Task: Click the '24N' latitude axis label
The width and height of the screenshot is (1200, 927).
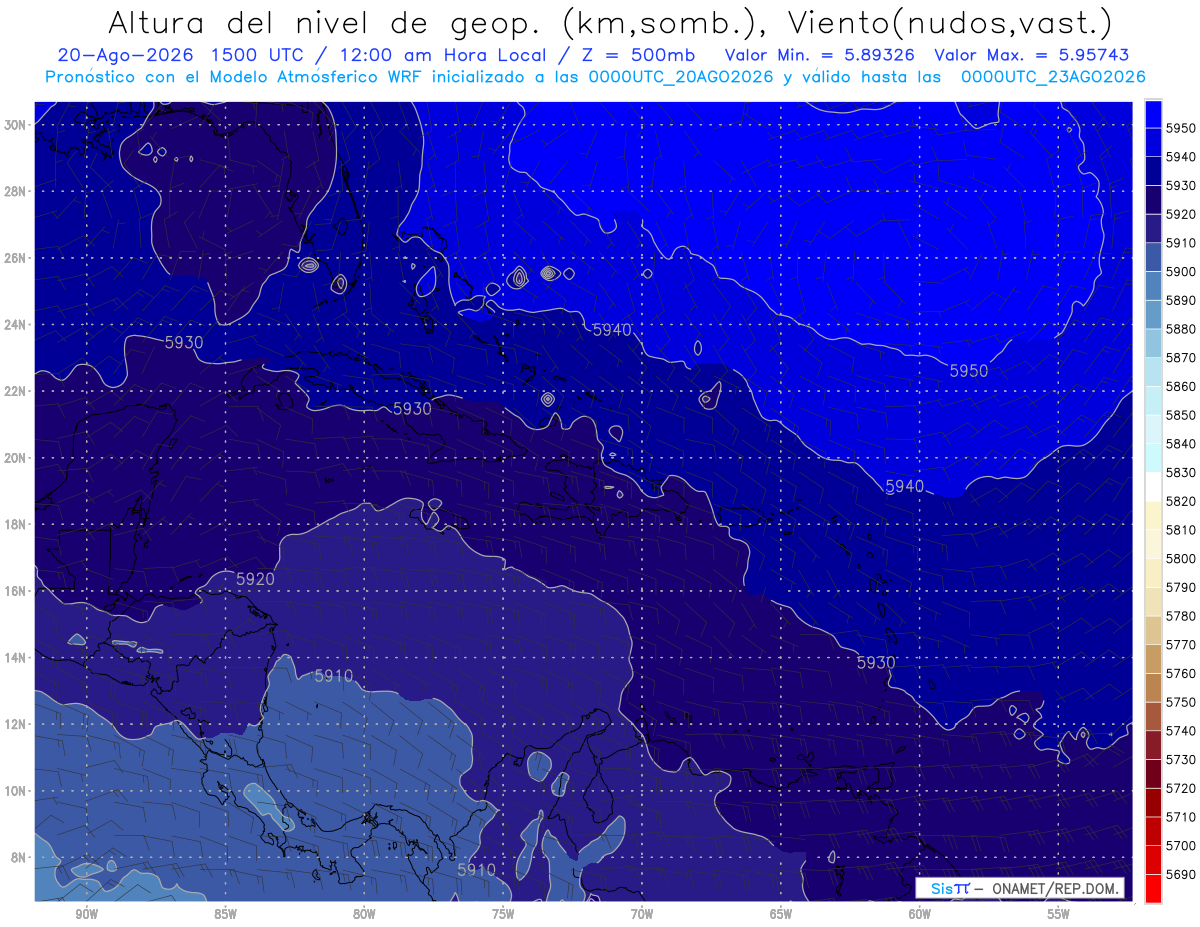Action: (x=17, y=324)
